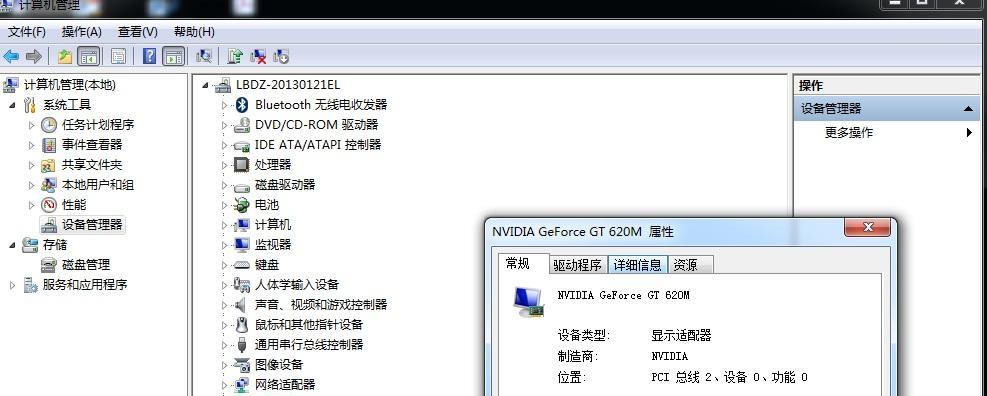Expand the 事件查看器 node

coord(31,145)
